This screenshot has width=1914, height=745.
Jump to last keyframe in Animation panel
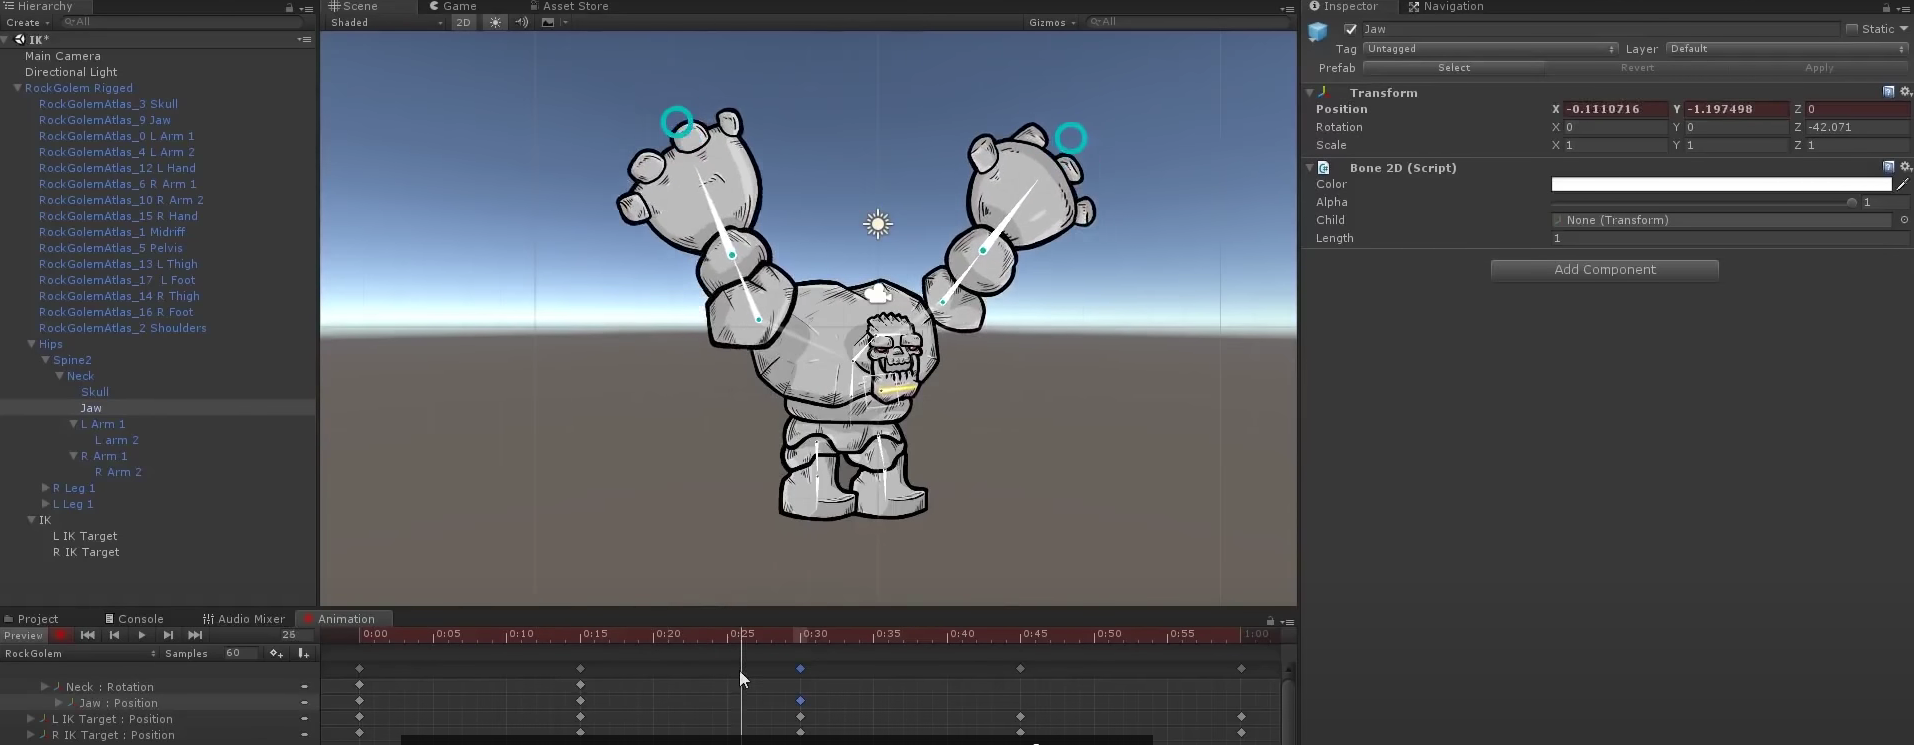pyautogui.click(x=195, y=635)
